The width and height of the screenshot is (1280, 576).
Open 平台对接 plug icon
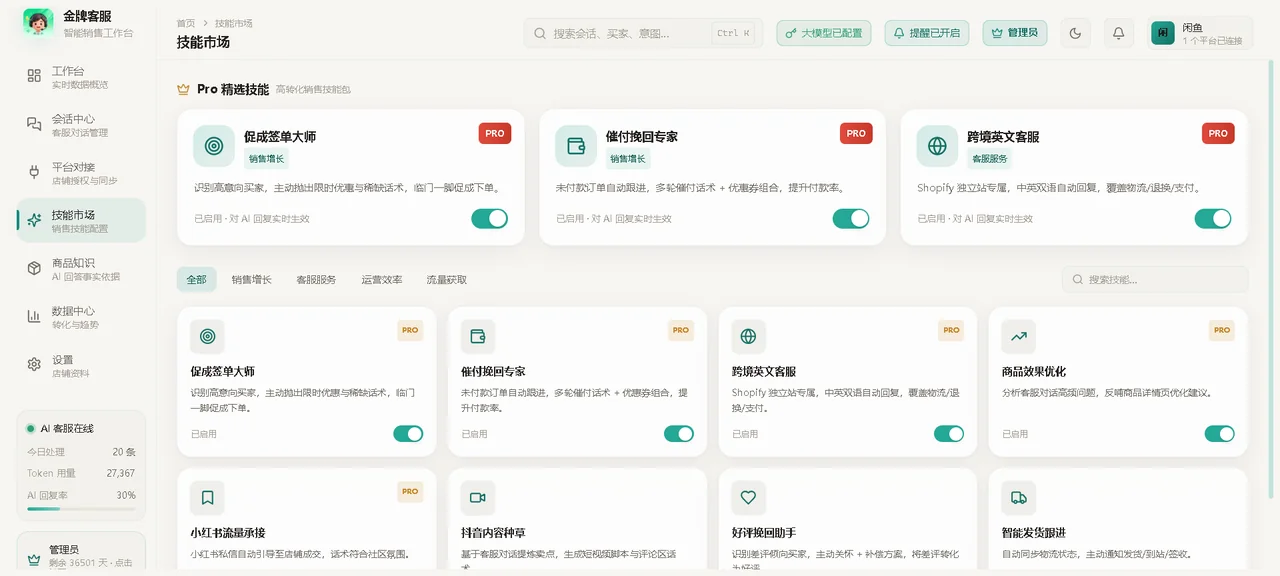tap(34, 172)
